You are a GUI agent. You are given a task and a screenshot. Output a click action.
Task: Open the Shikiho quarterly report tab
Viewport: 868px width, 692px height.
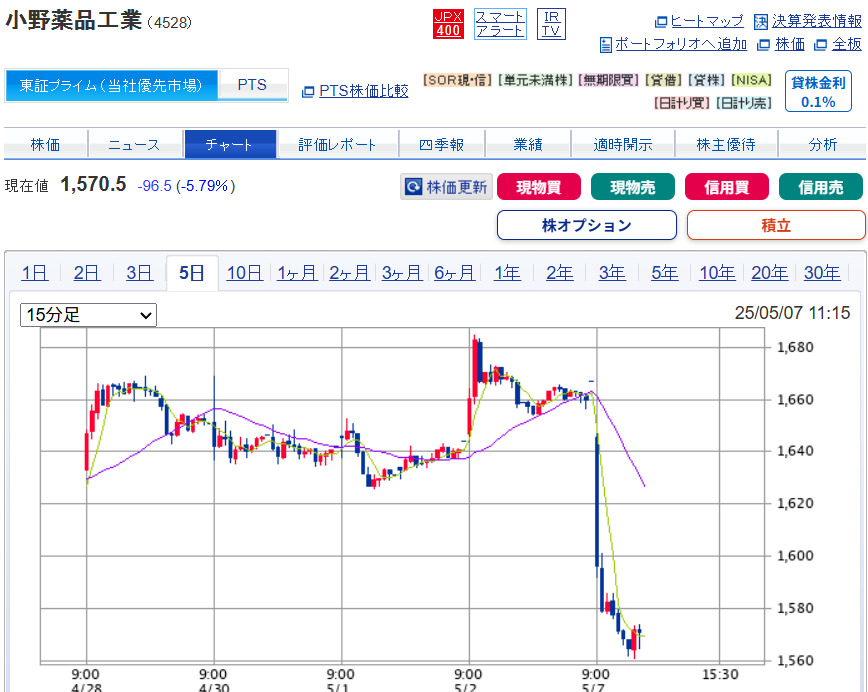click(442, 145)
